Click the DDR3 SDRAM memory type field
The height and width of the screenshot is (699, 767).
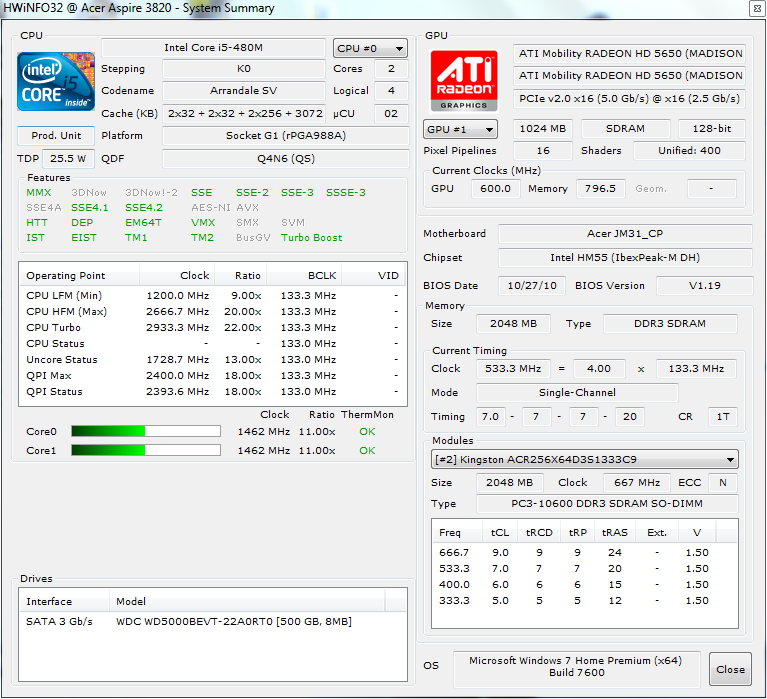(x=670, y=324)
